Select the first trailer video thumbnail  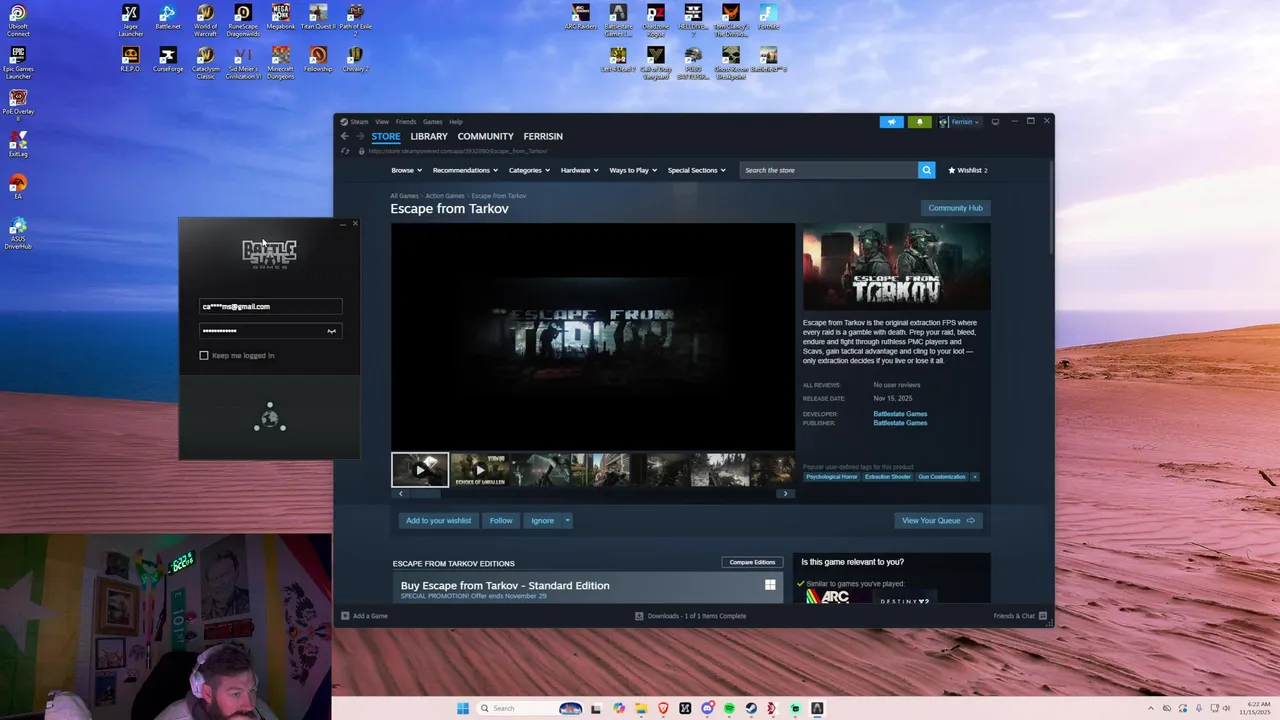(x=420, y=469)
